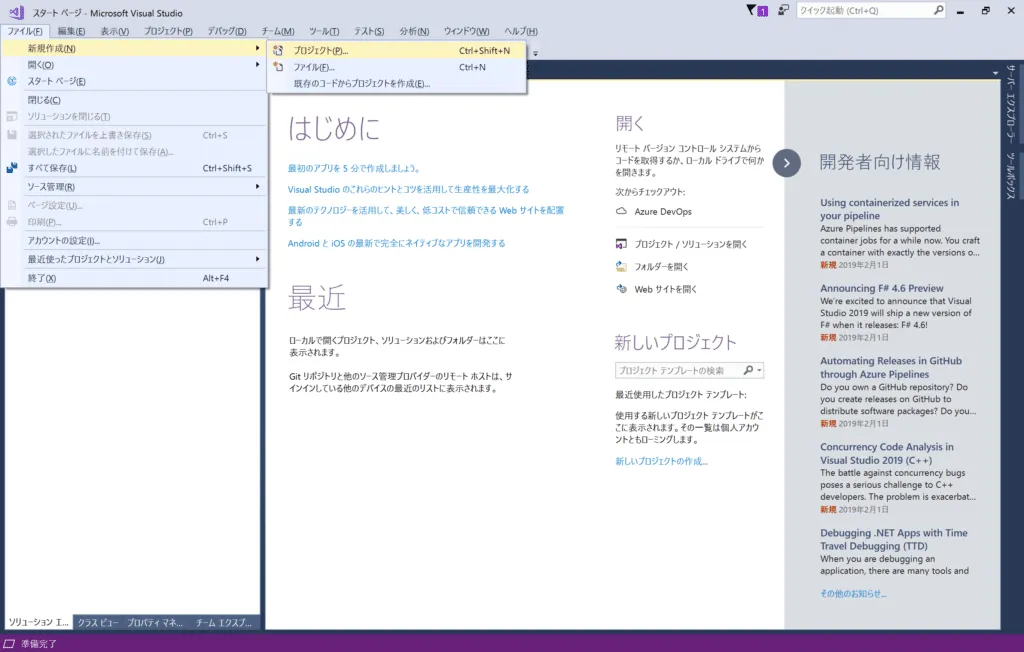Open the 分析(N) menu
Screen dimensions: 1024x652
tap(414, 31)
